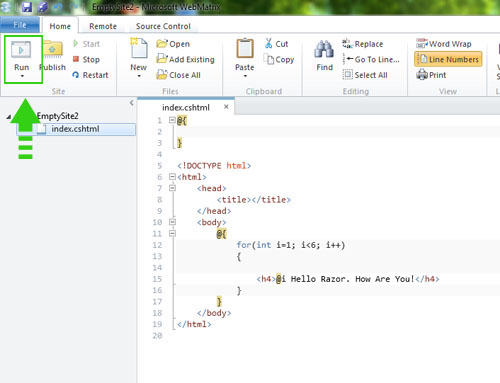Click Add Existing files

point(185,59)
